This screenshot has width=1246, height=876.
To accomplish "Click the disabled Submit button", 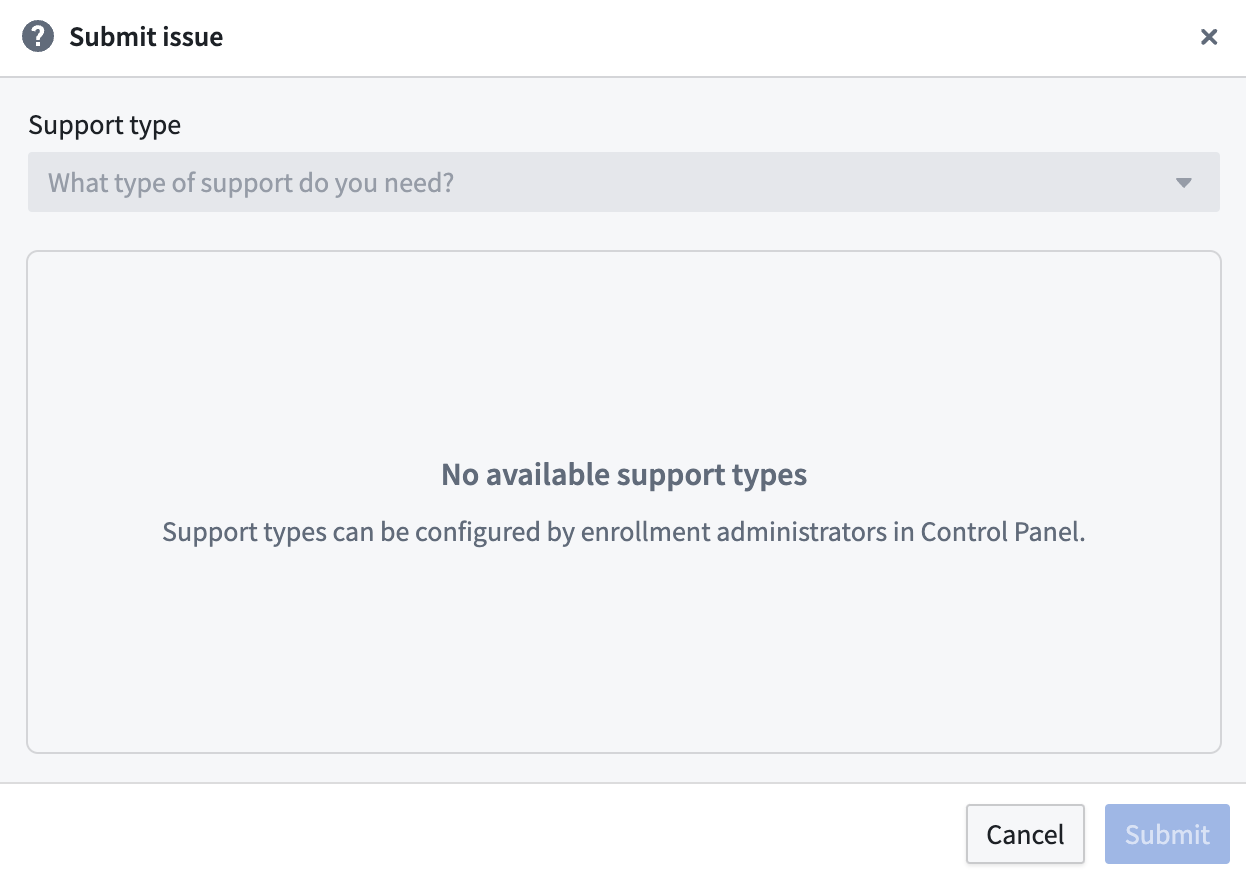I will [1167, 834].
